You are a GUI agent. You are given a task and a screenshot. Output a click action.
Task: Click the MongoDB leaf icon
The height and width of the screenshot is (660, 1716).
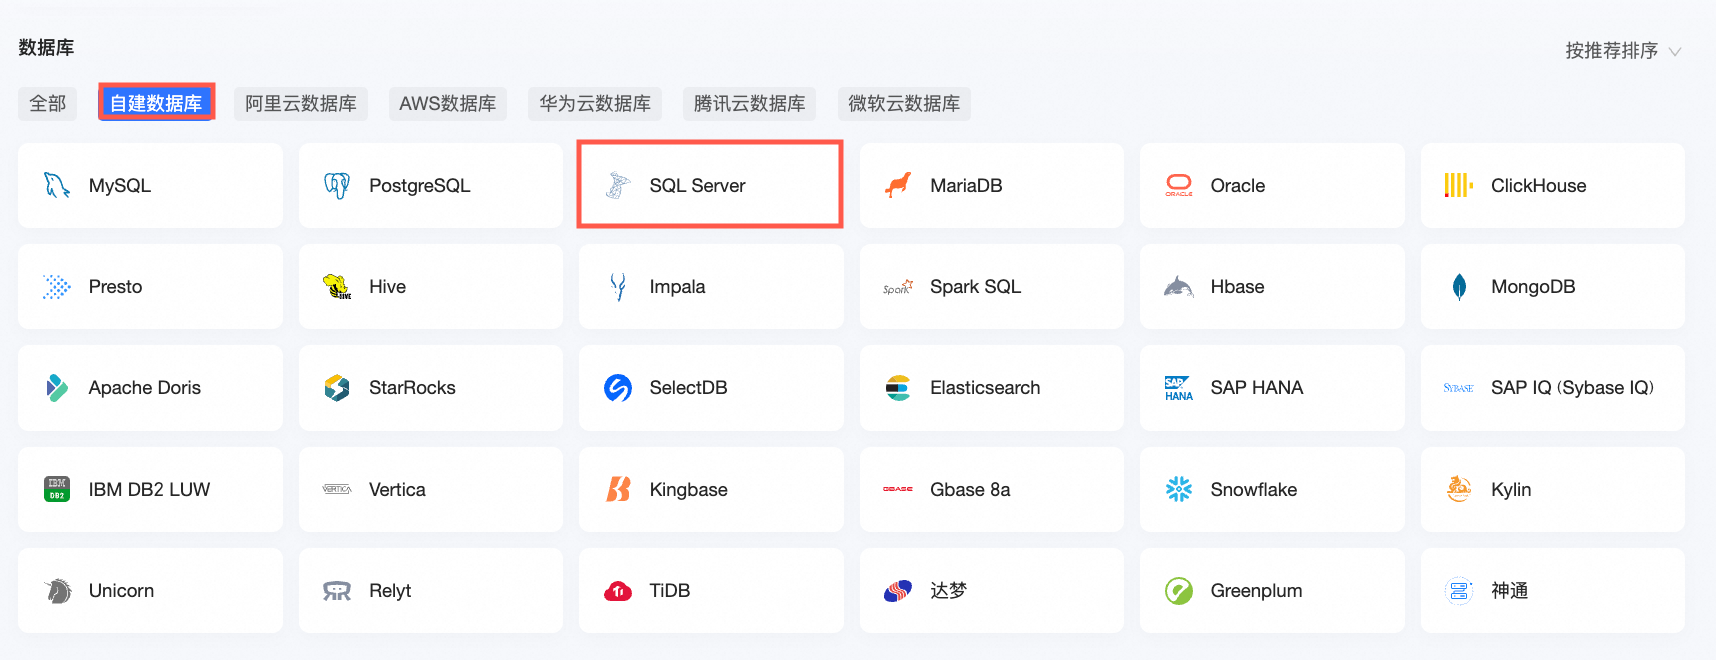(1459, 287)
